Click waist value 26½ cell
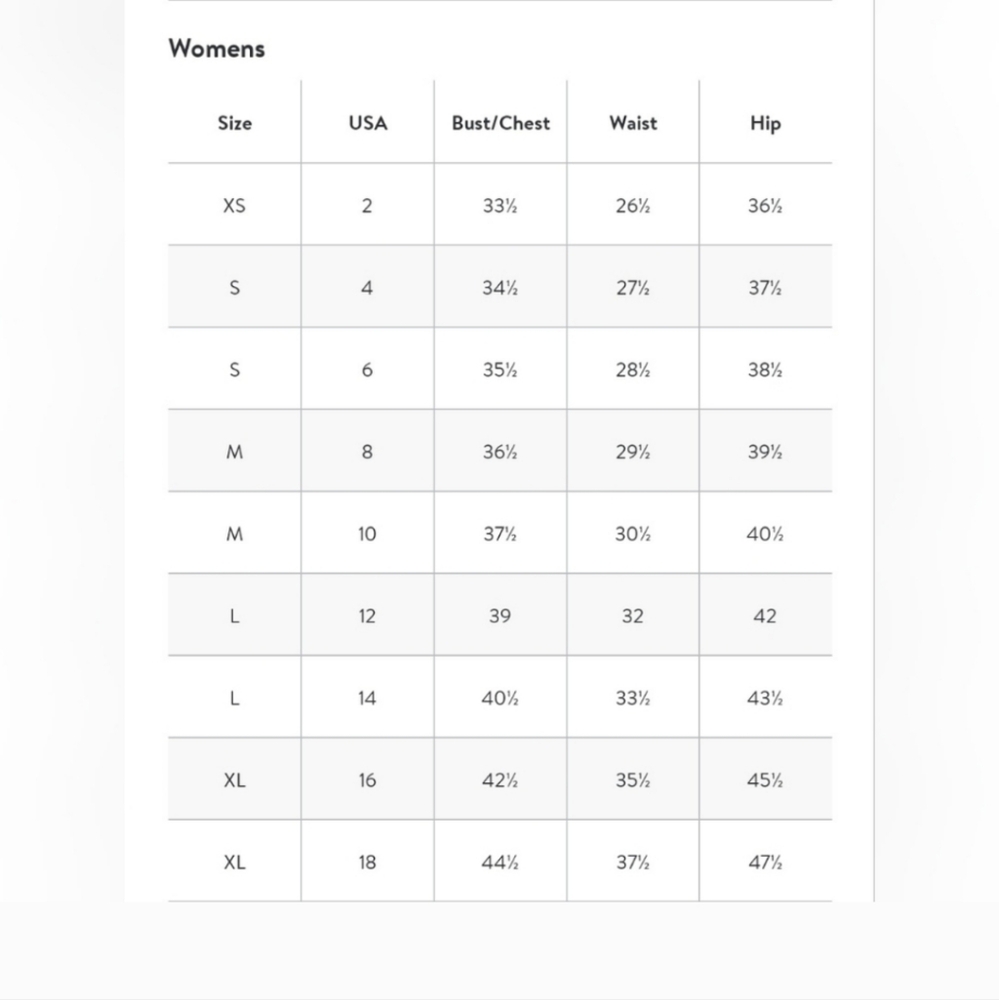The image size is (999, 1000). point(633,205)
